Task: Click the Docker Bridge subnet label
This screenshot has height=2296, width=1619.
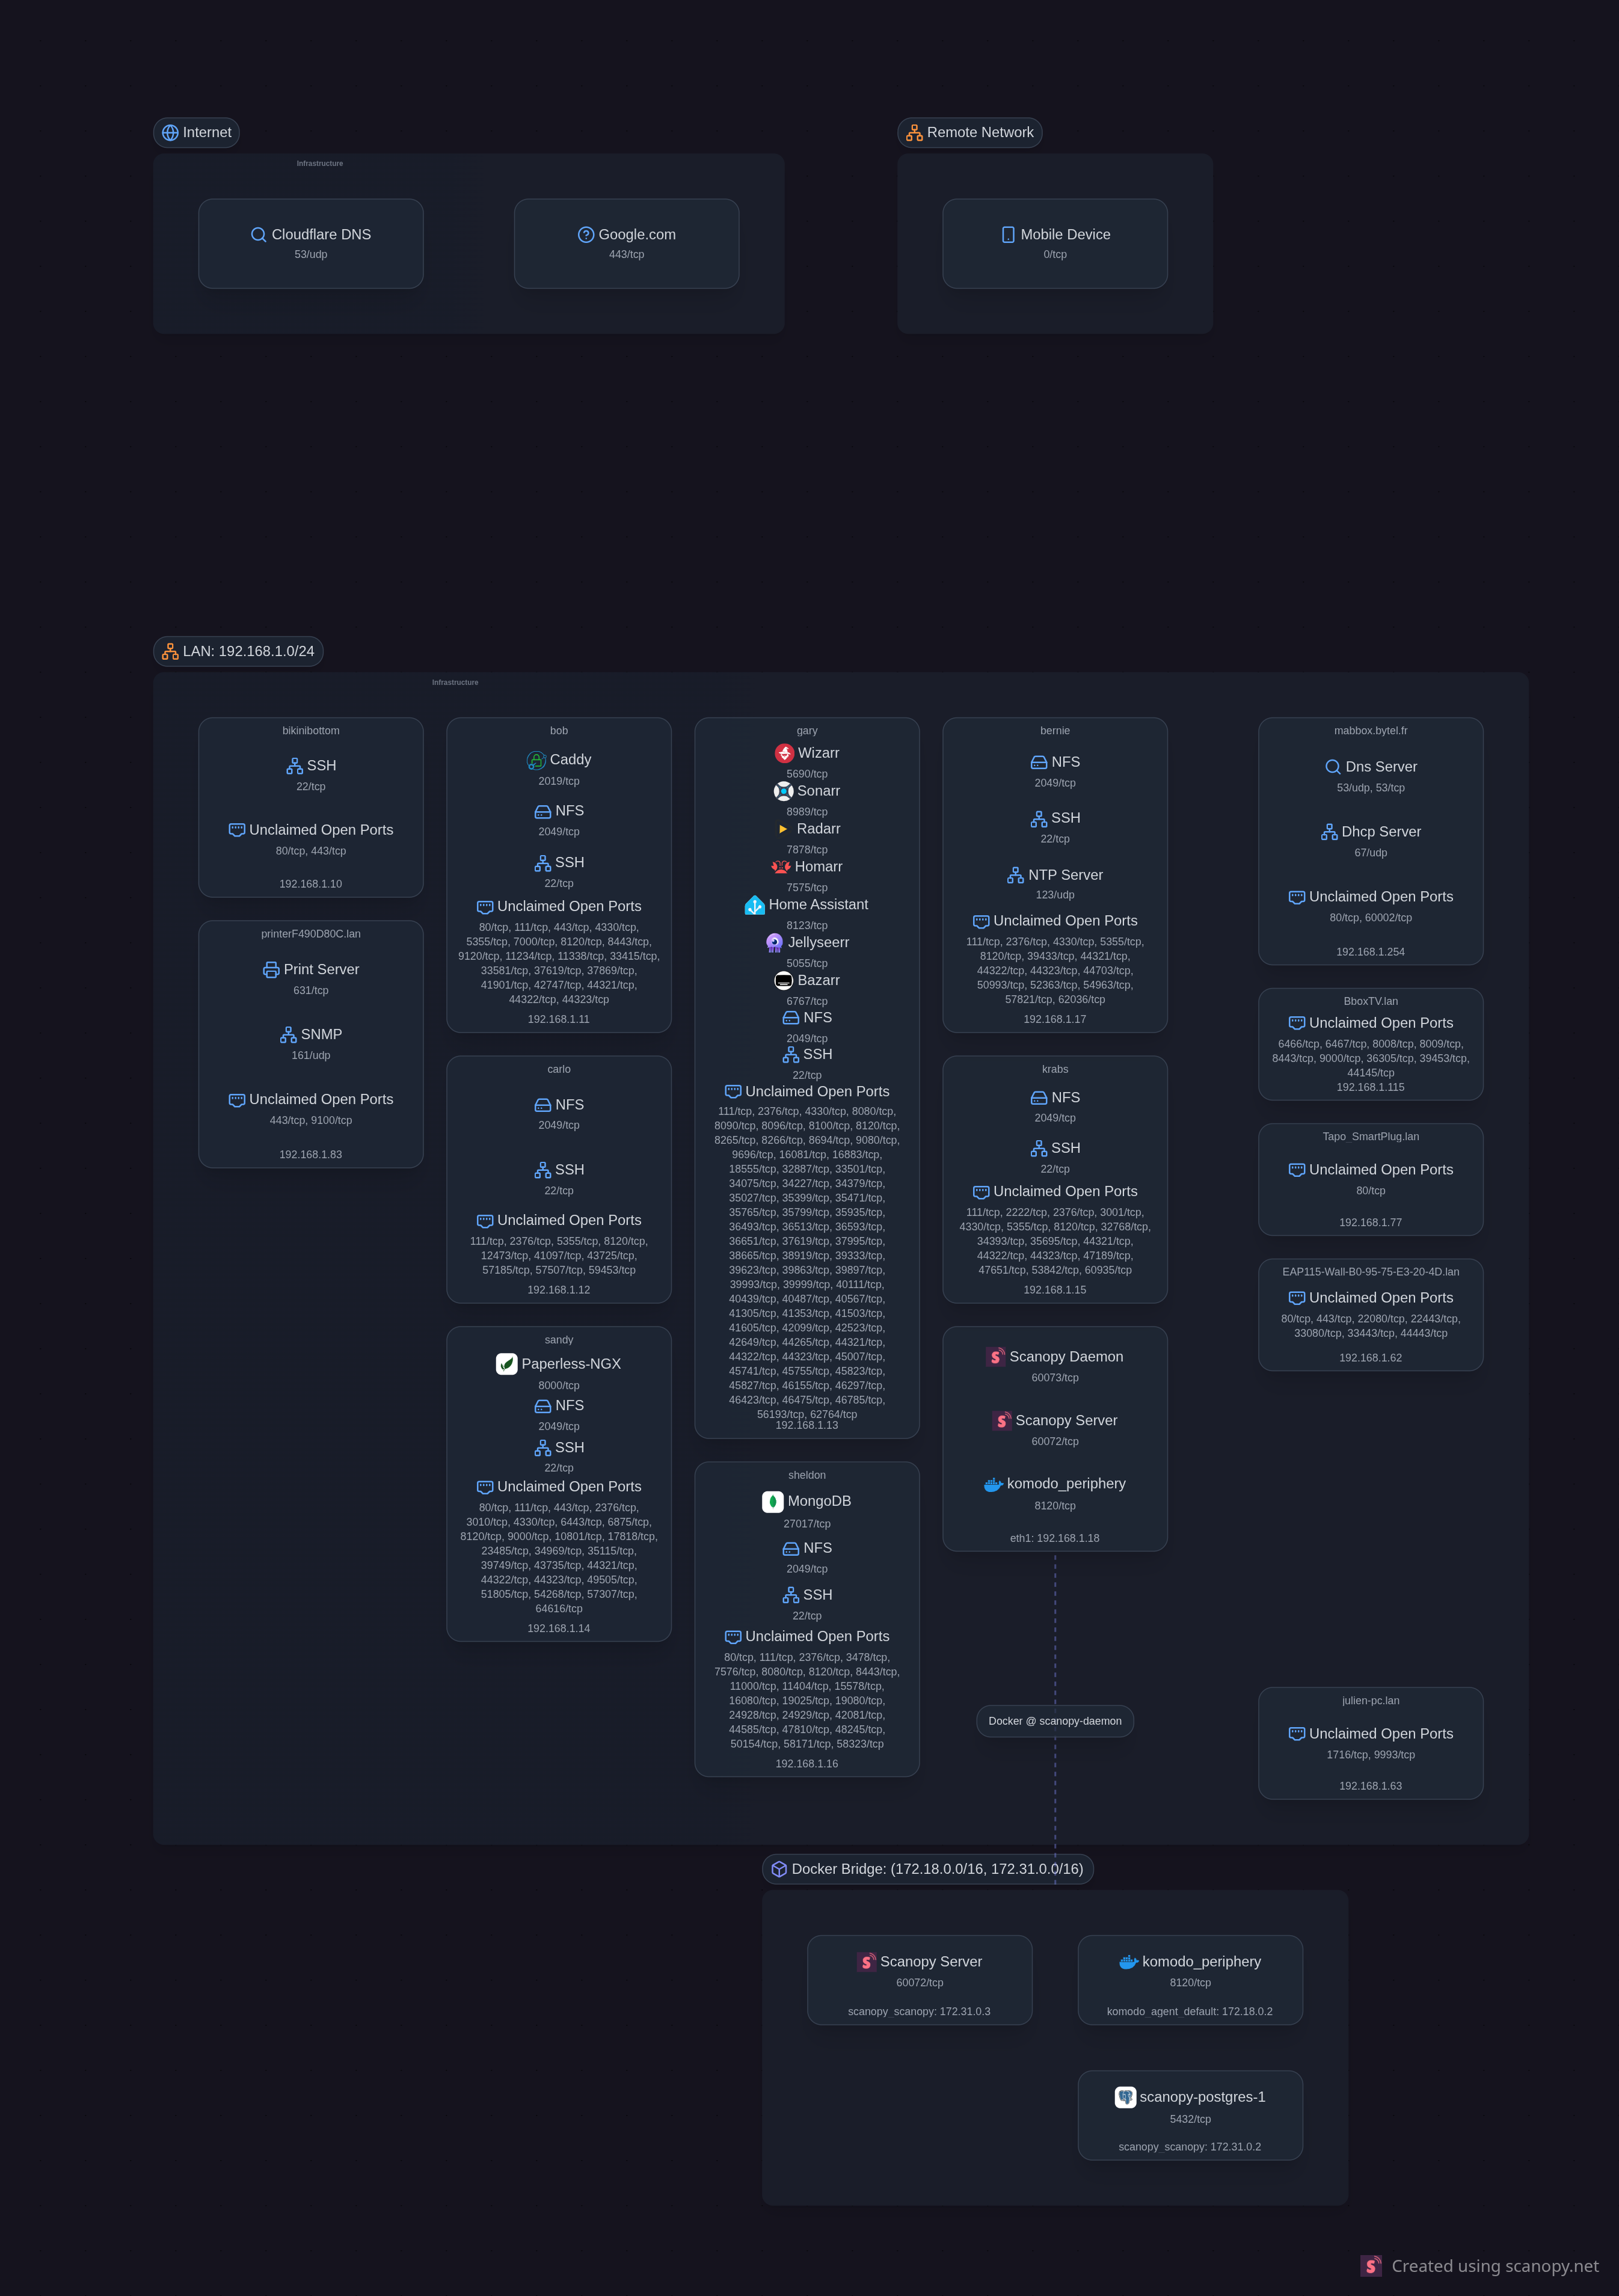Action: pyautogui.click(x=927, y=1869)
